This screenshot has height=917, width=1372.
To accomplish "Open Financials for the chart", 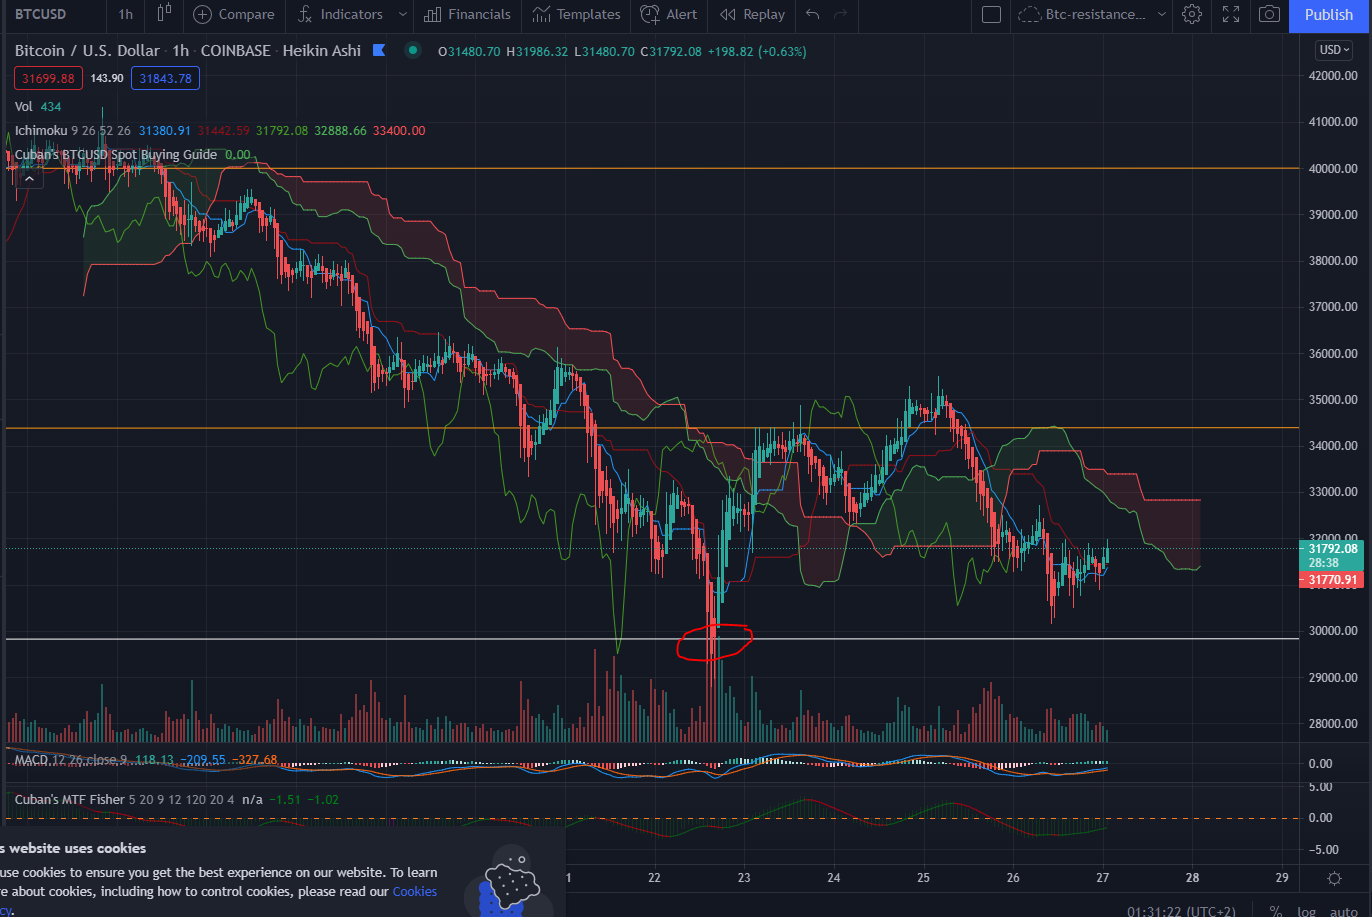I will (467, 14).
